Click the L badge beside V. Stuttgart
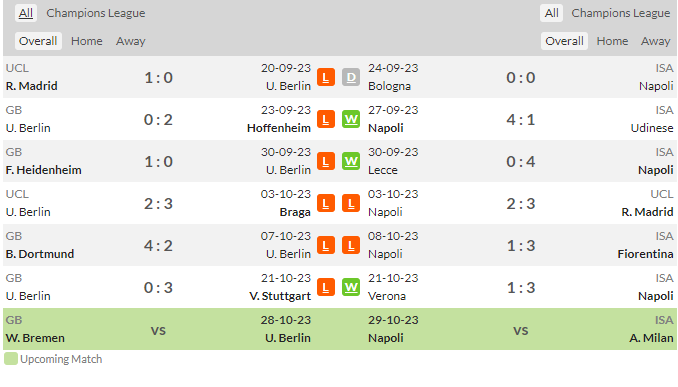Screen dimensions: 678x387 click(326, 287)
